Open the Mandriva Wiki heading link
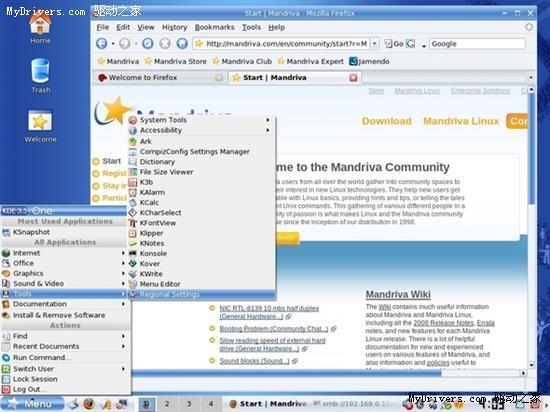Screen dimensions: 550x412 (x=398, y=294)
